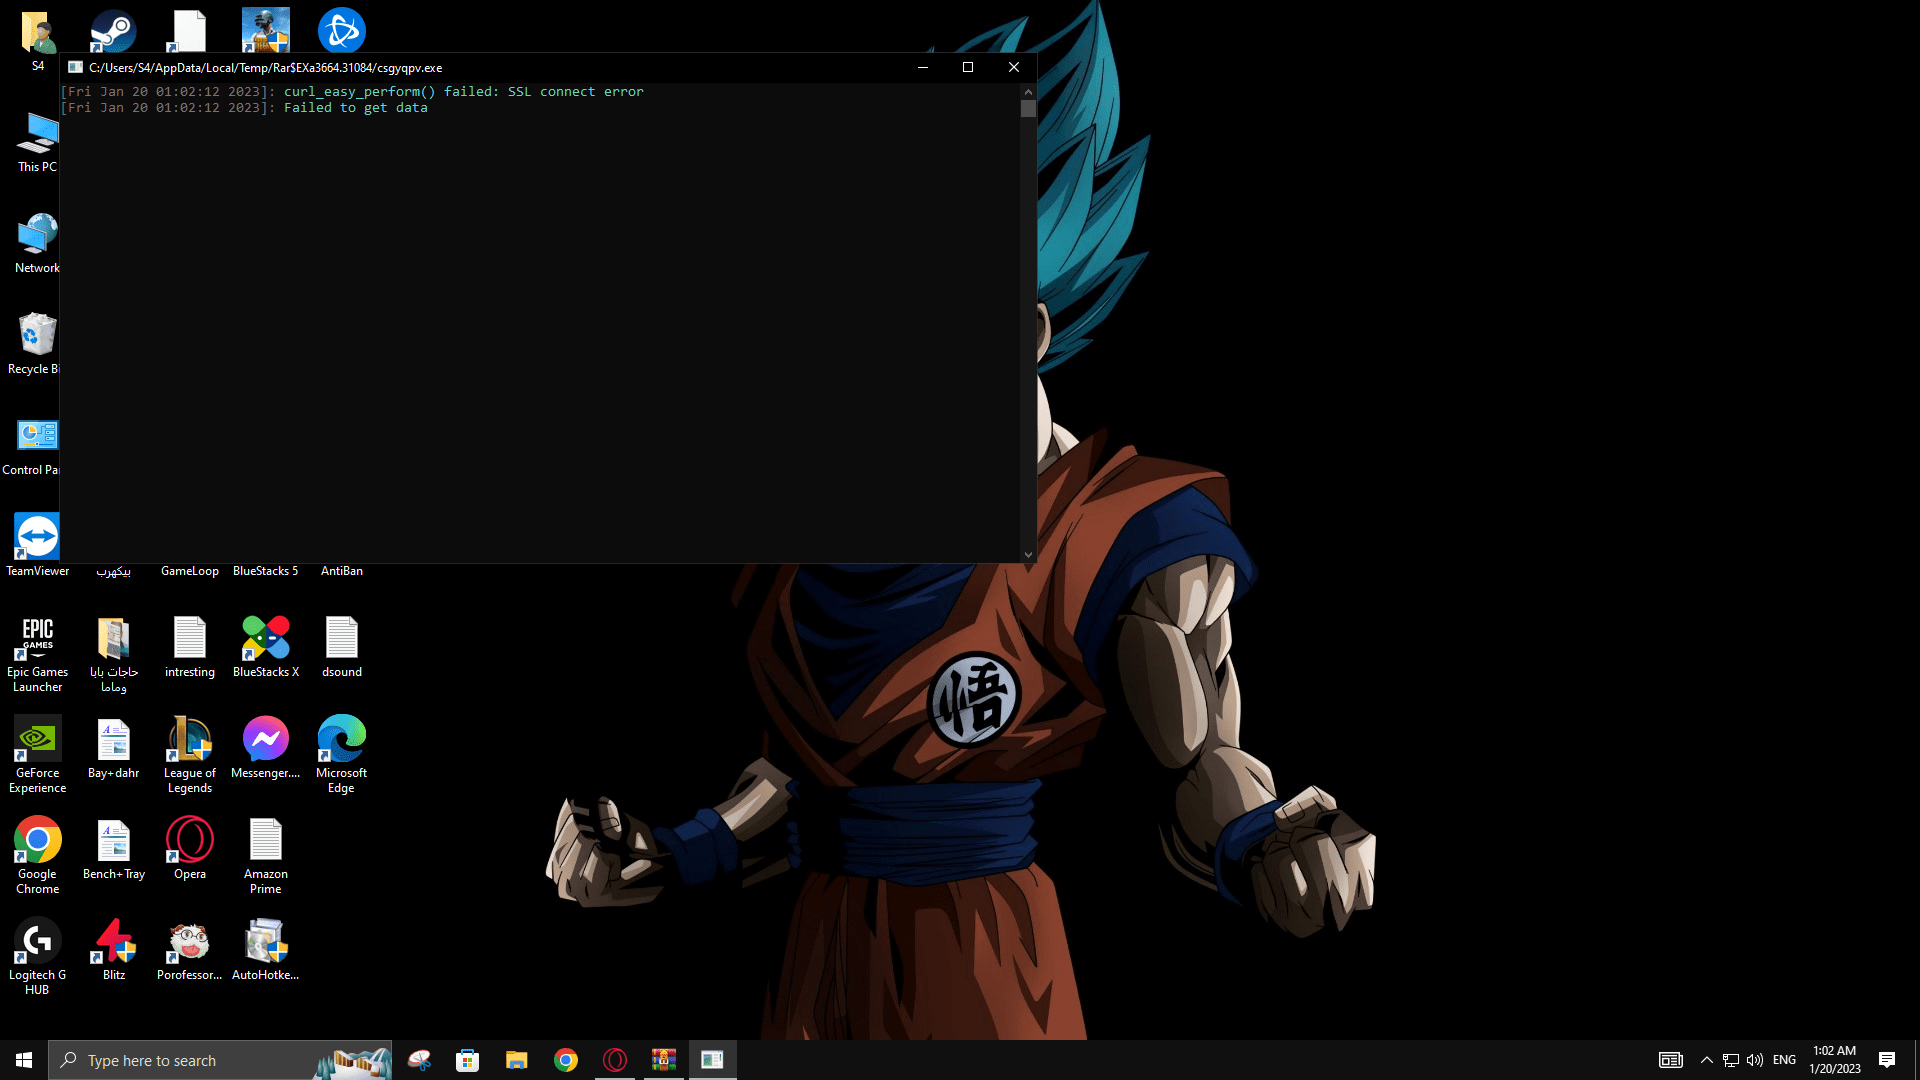Open Microsoft Store from the taskbar
The width and height of the screenshot is (1920, 1080).
pos(467,1060)
